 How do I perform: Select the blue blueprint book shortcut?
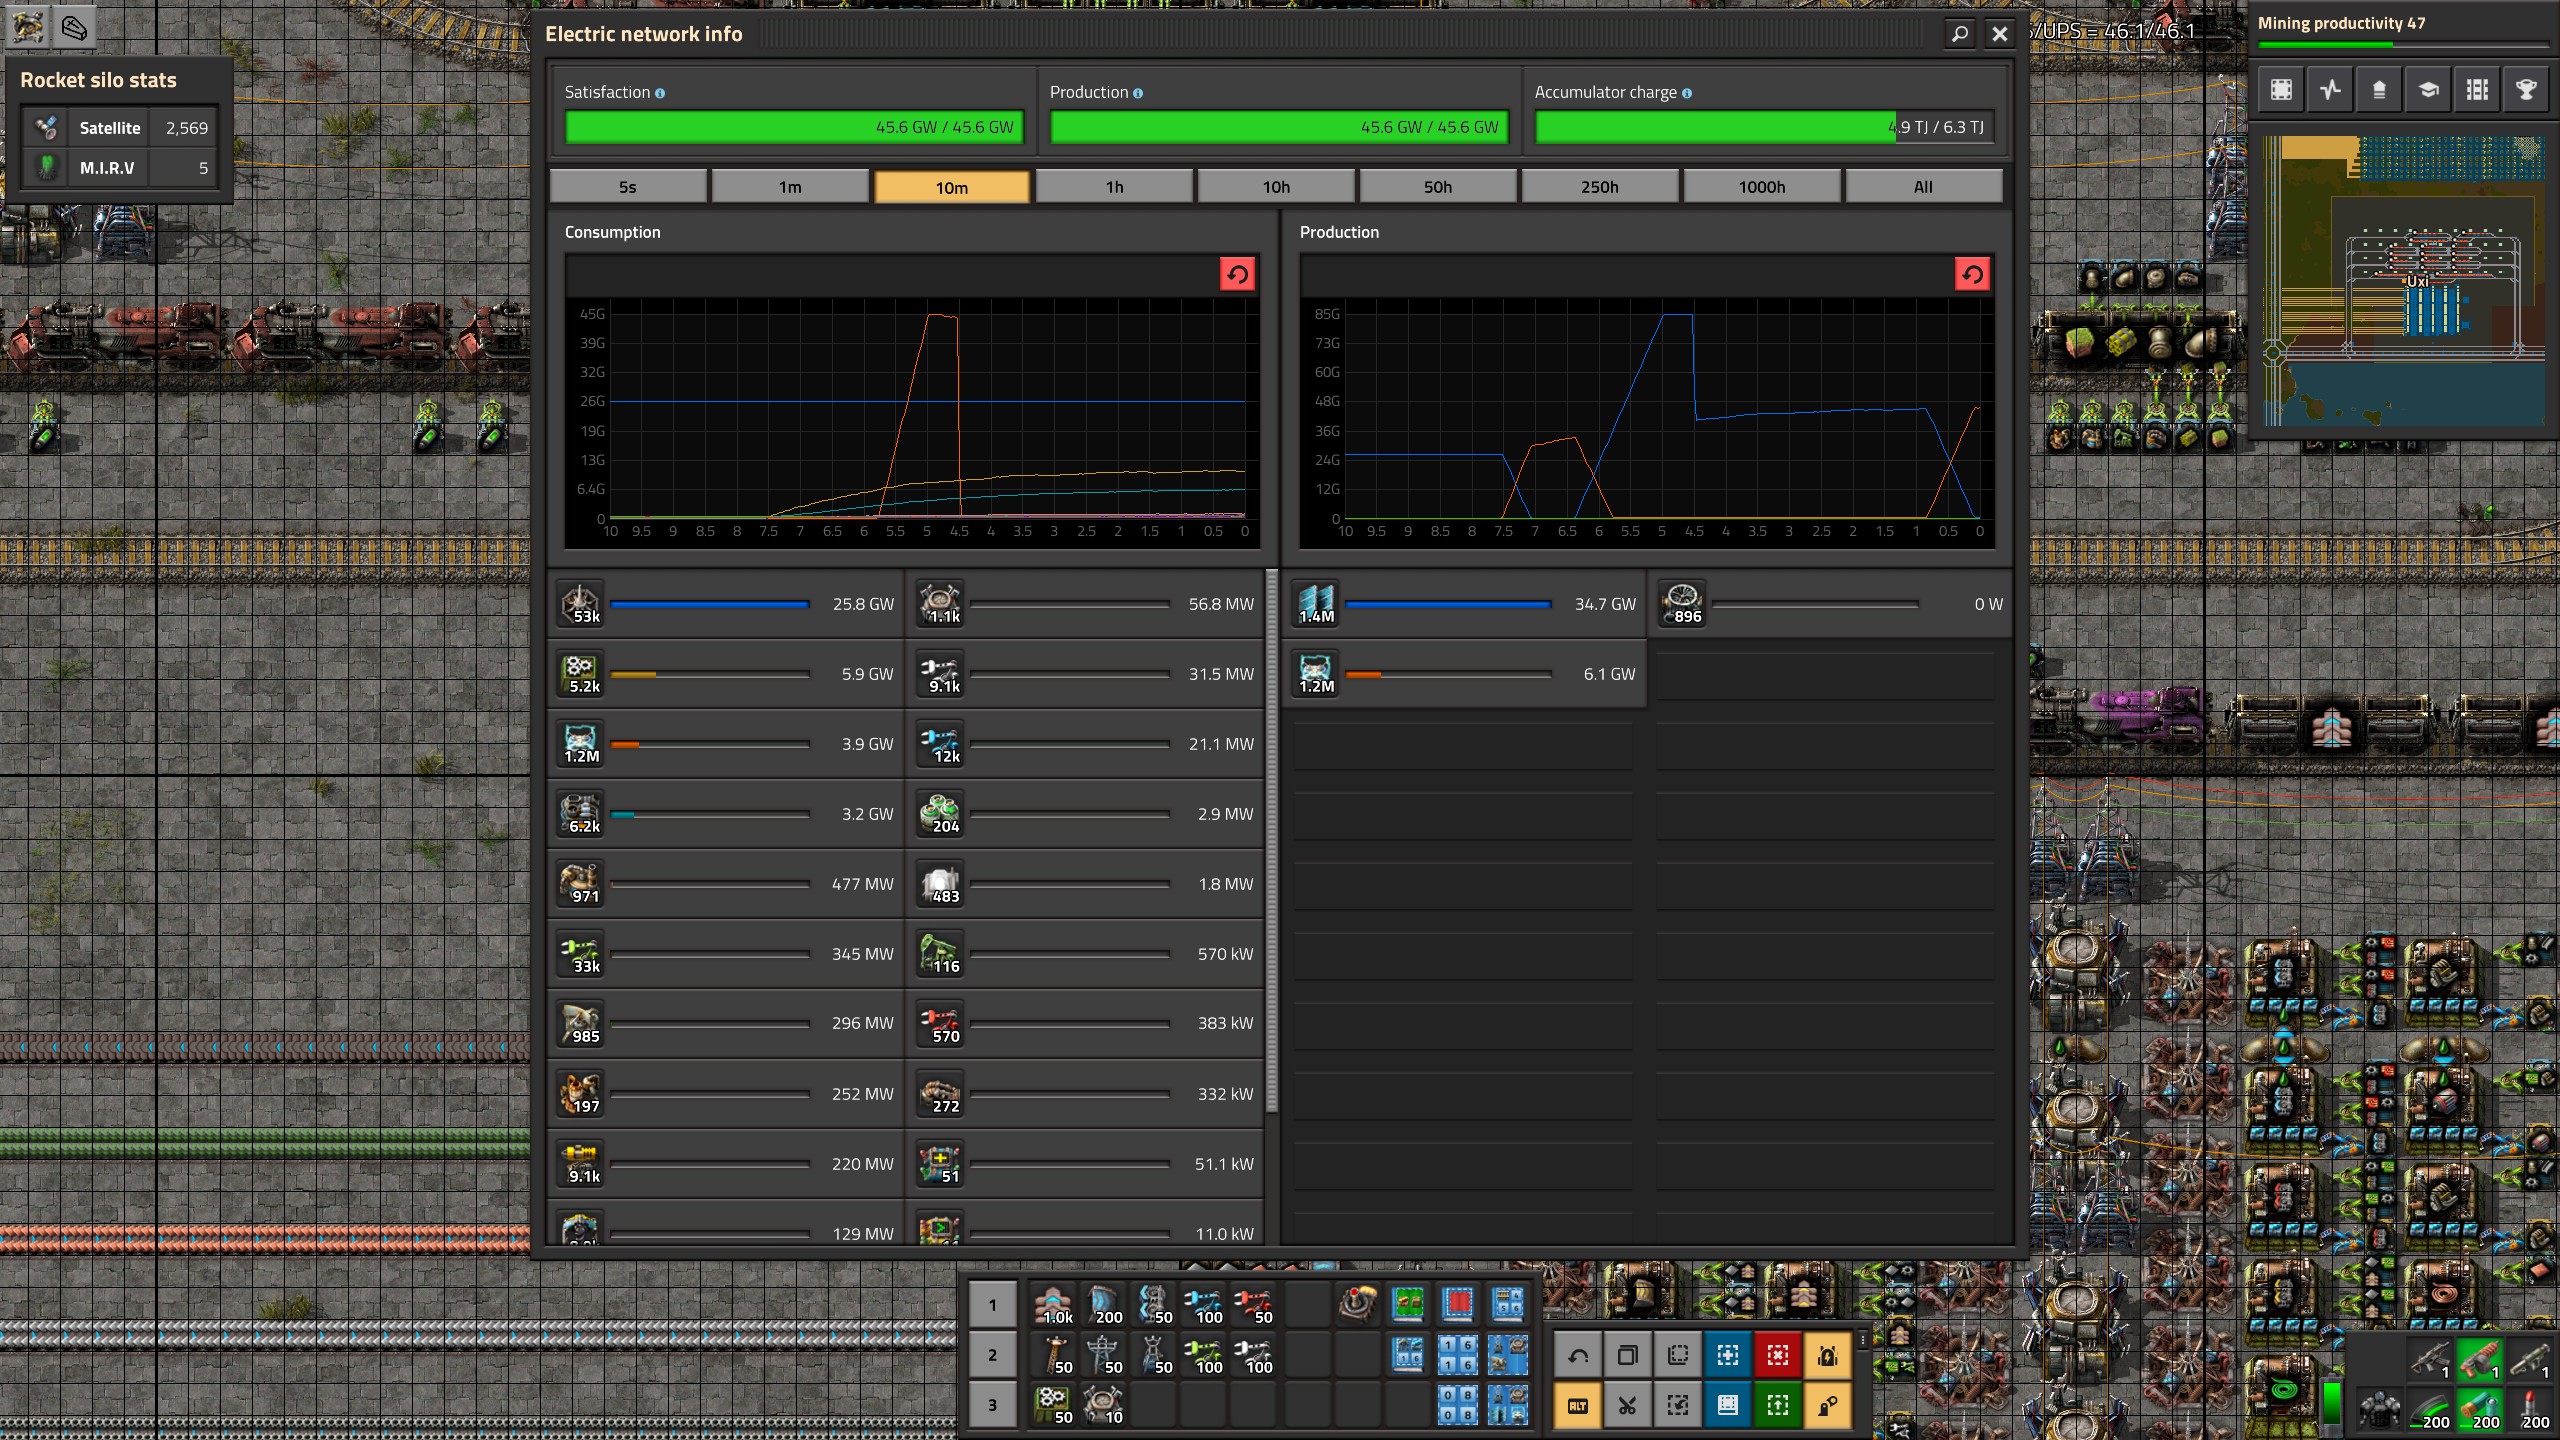(1728, 1406)
